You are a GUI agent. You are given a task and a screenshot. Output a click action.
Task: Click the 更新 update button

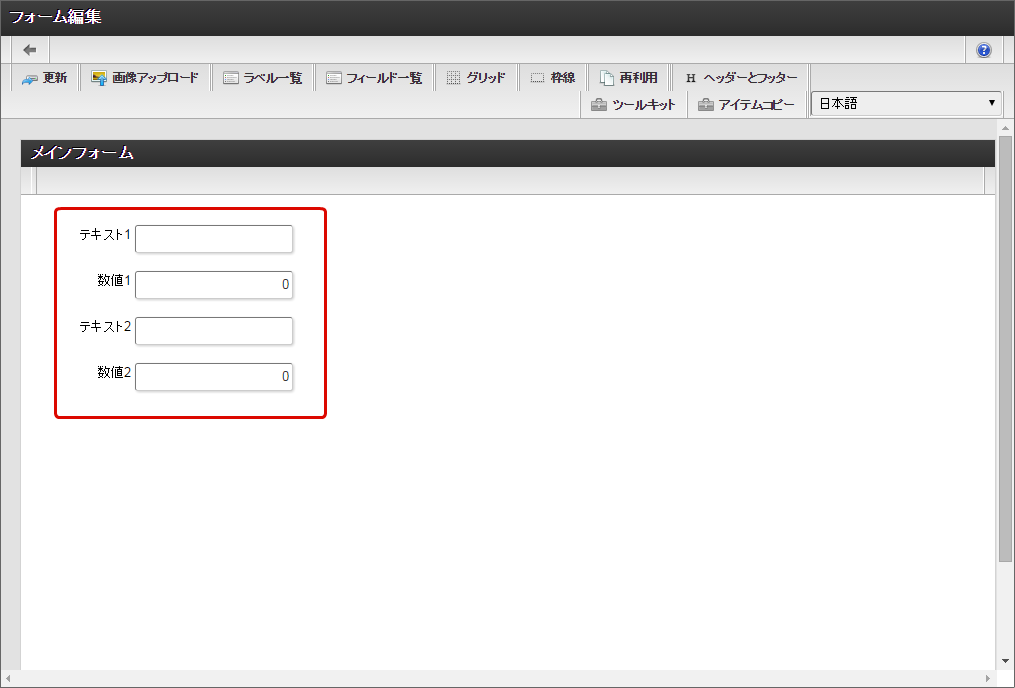(x=45, y=78)
